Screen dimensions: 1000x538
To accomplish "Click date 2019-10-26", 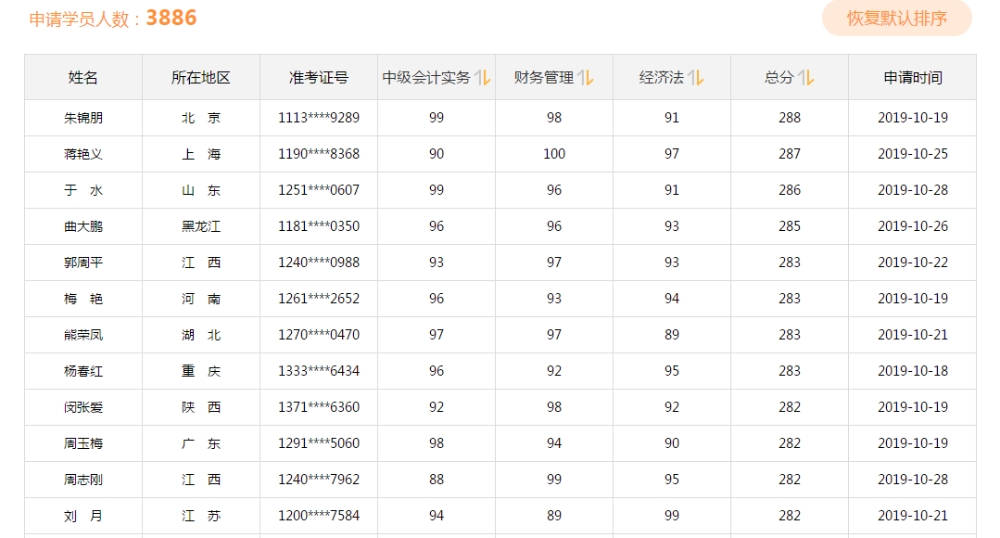I will [x=913, y=226].
